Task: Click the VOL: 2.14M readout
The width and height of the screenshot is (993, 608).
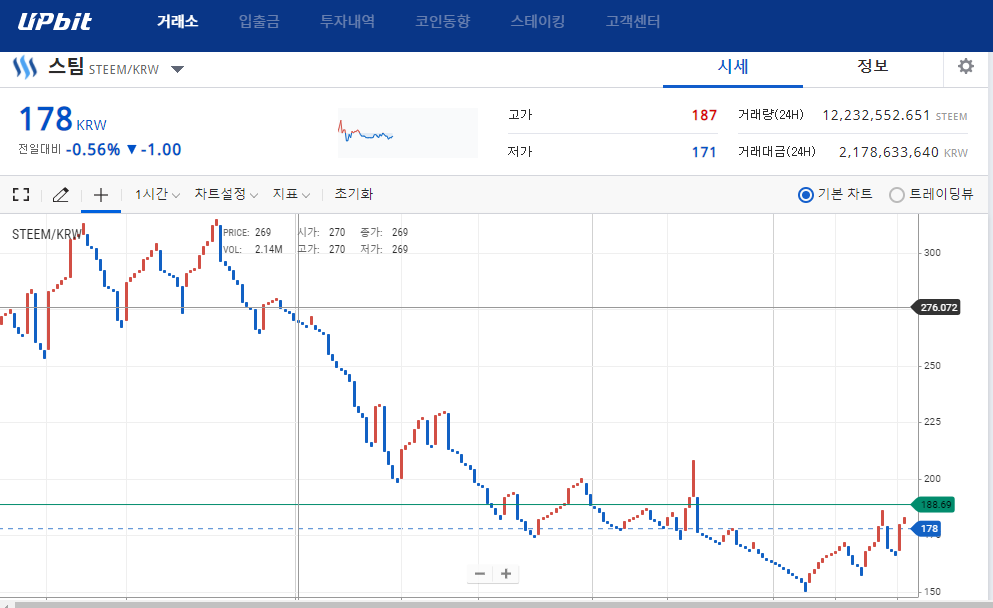Action: (253, 250)
